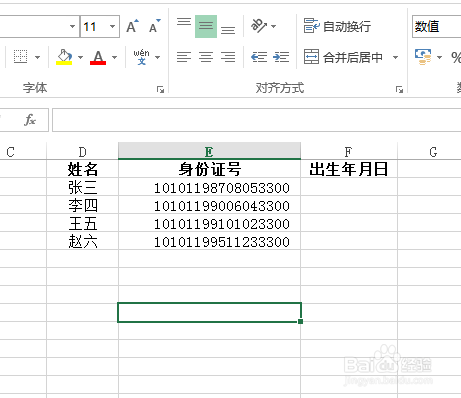Select the cell containing 张三
This screenshot has width=461, height=398.
82,187
